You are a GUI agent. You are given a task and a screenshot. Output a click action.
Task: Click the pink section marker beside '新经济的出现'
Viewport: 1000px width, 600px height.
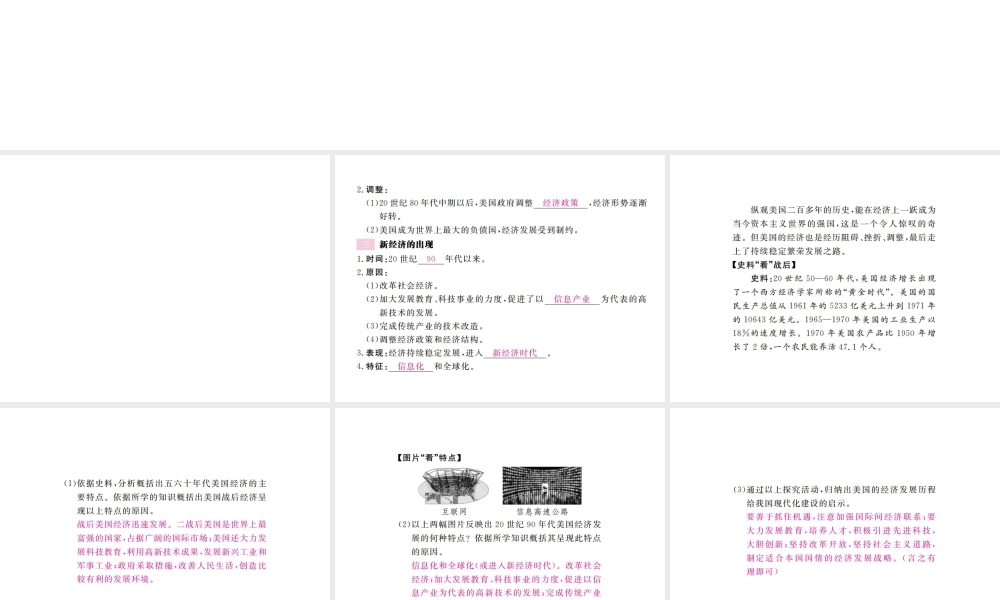pos(365,244)
